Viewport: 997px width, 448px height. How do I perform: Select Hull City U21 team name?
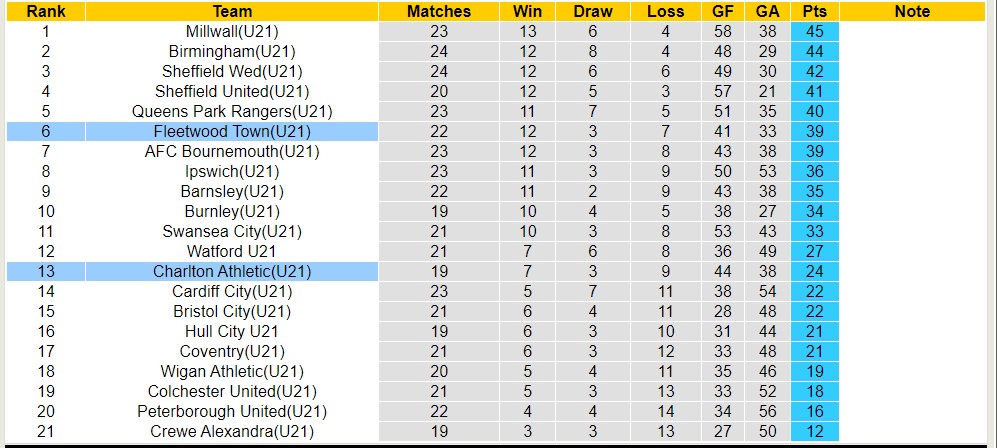pos(232,332)
